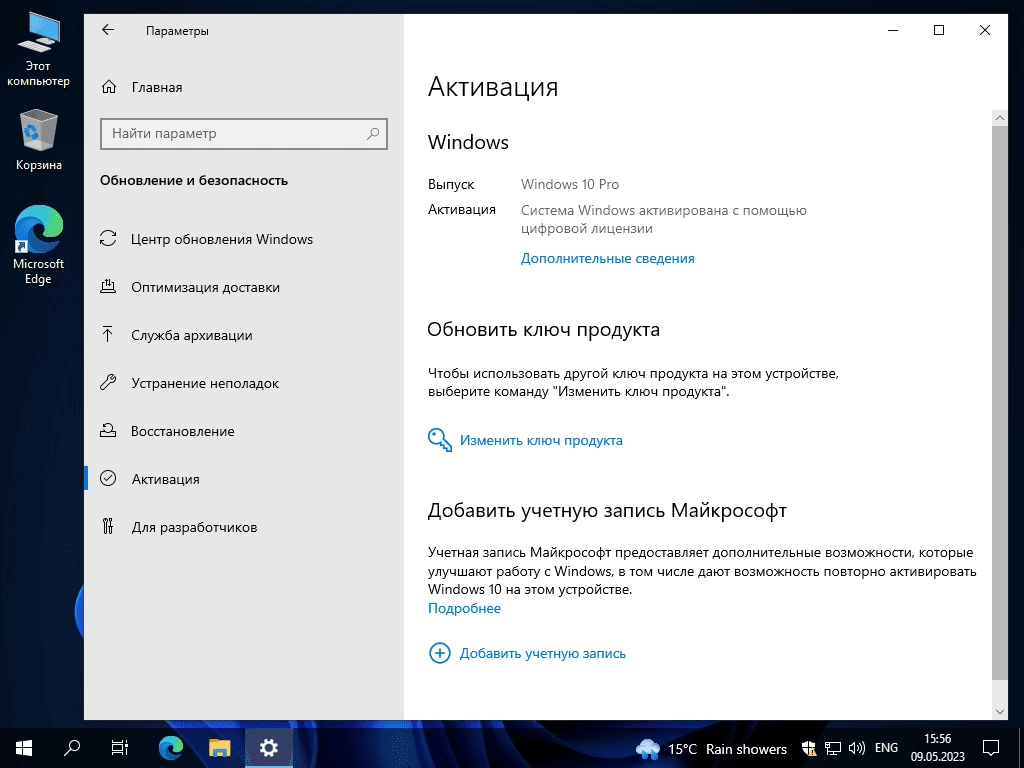
Task: Open the Windows Start menu
Action: 24,748
